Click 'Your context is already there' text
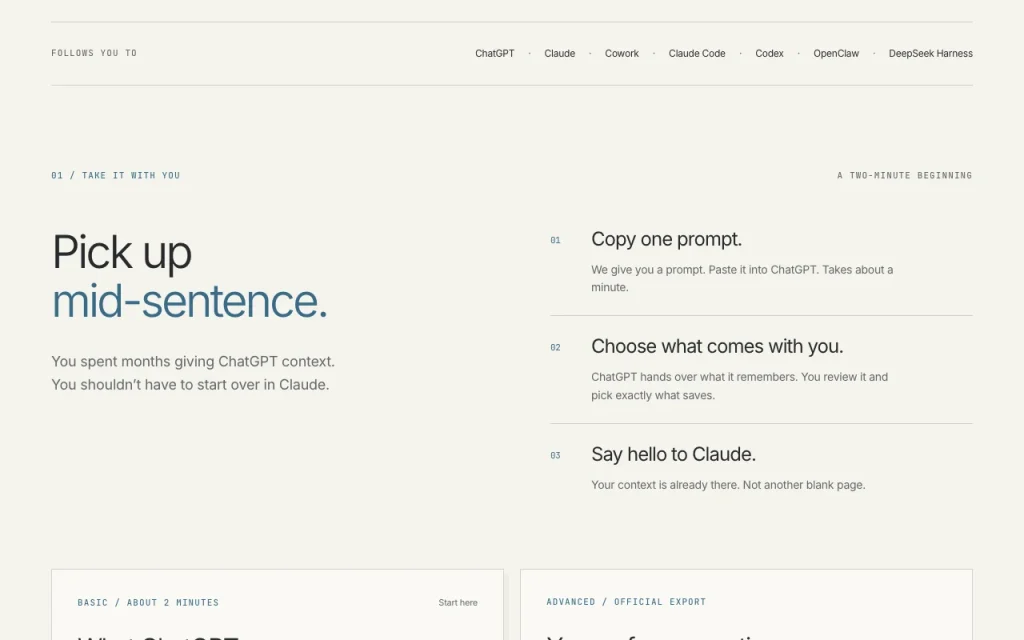This screenshot has width=1024, height=640. pos(728,485)
